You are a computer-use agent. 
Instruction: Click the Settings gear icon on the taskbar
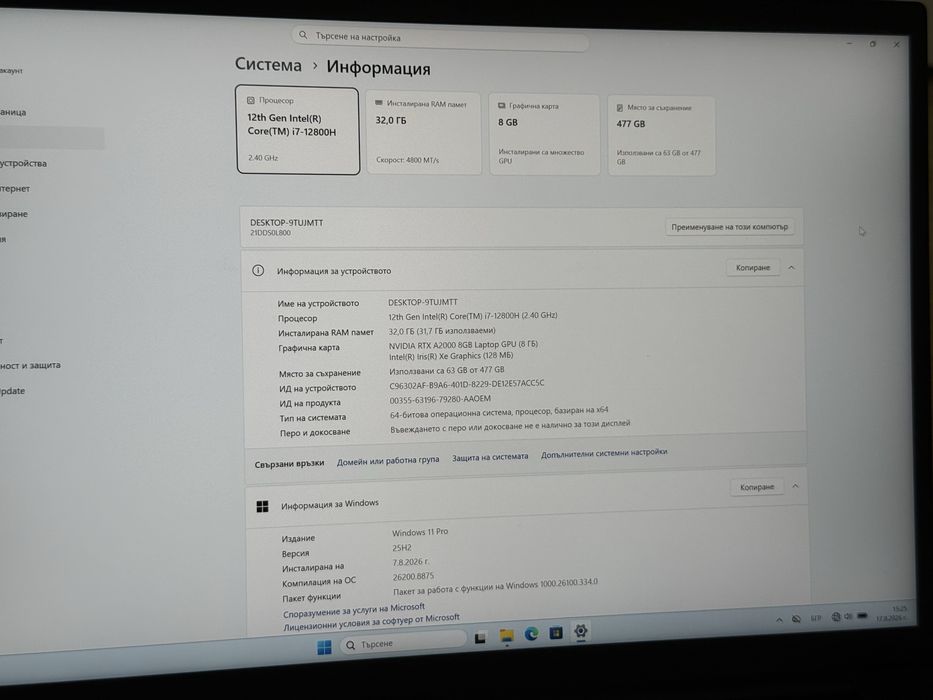click(581, 631)
